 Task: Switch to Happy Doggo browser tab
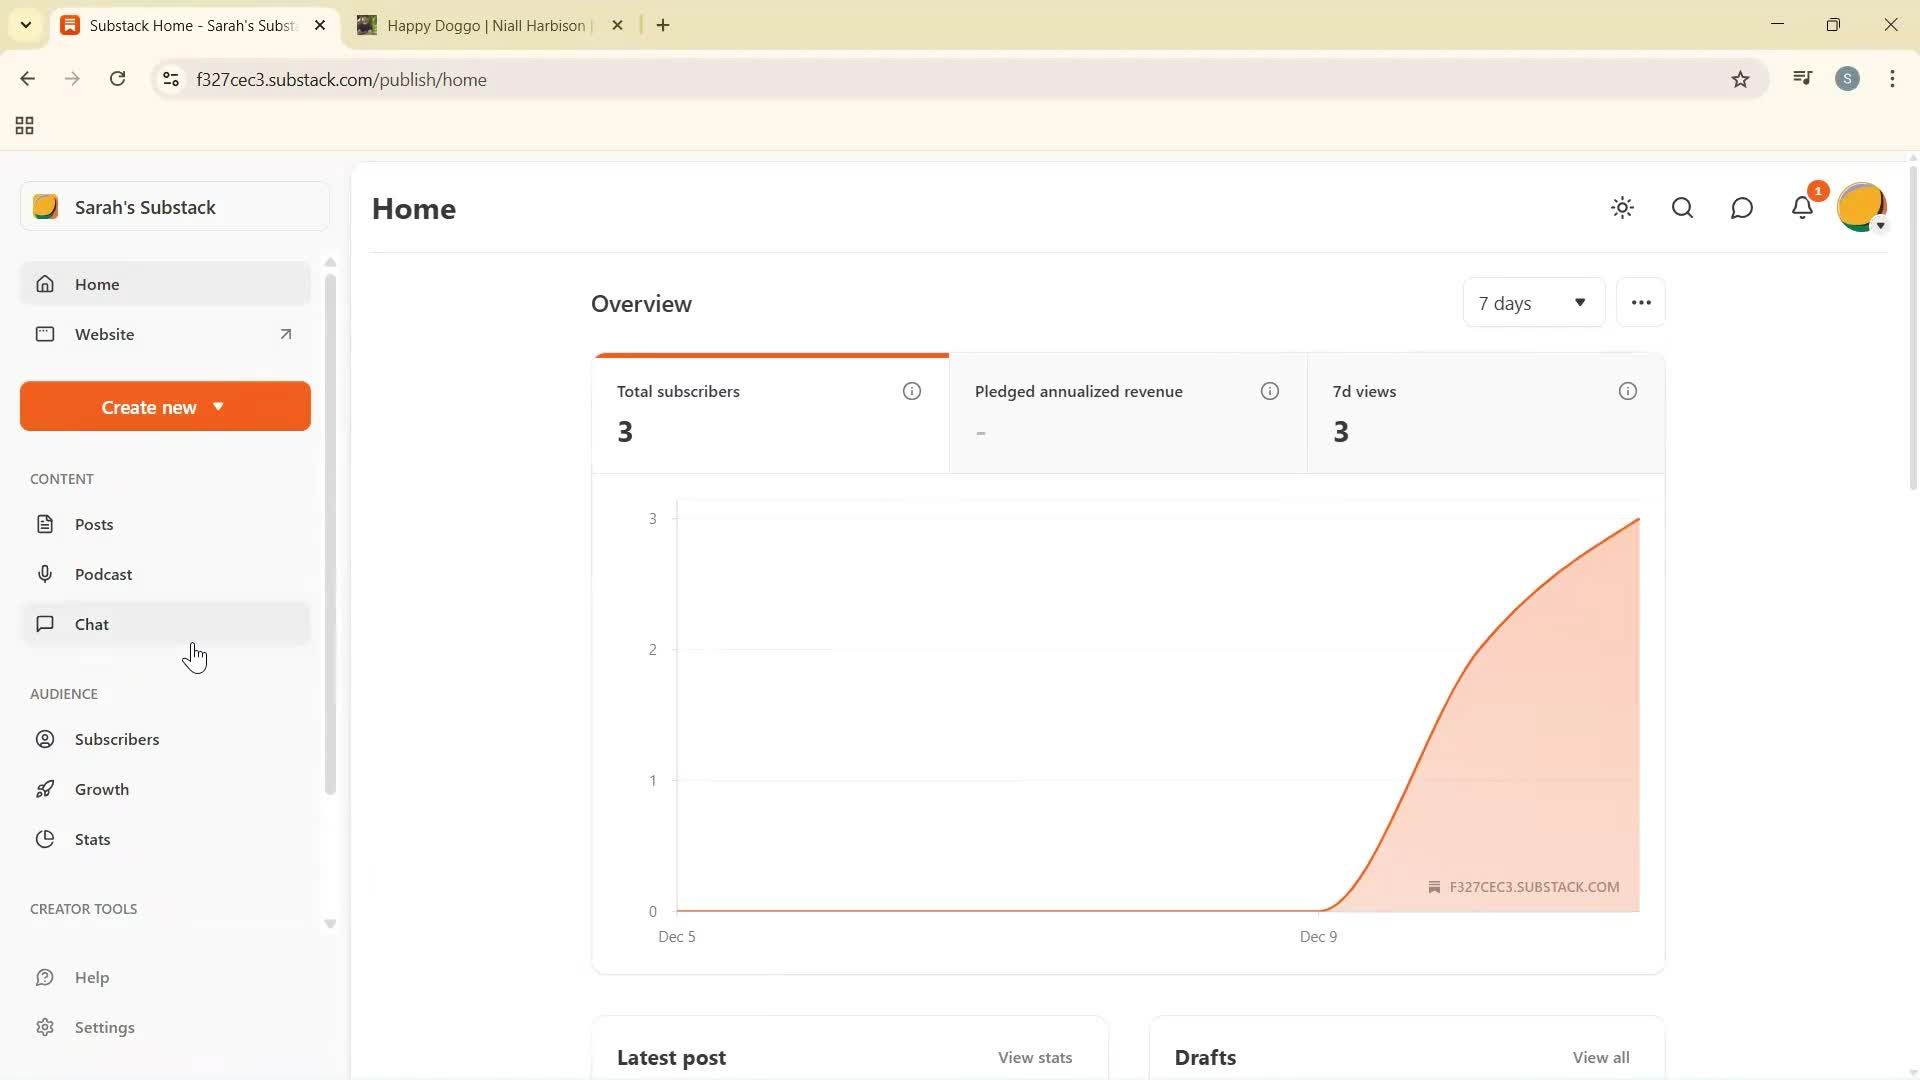(485, 26)
